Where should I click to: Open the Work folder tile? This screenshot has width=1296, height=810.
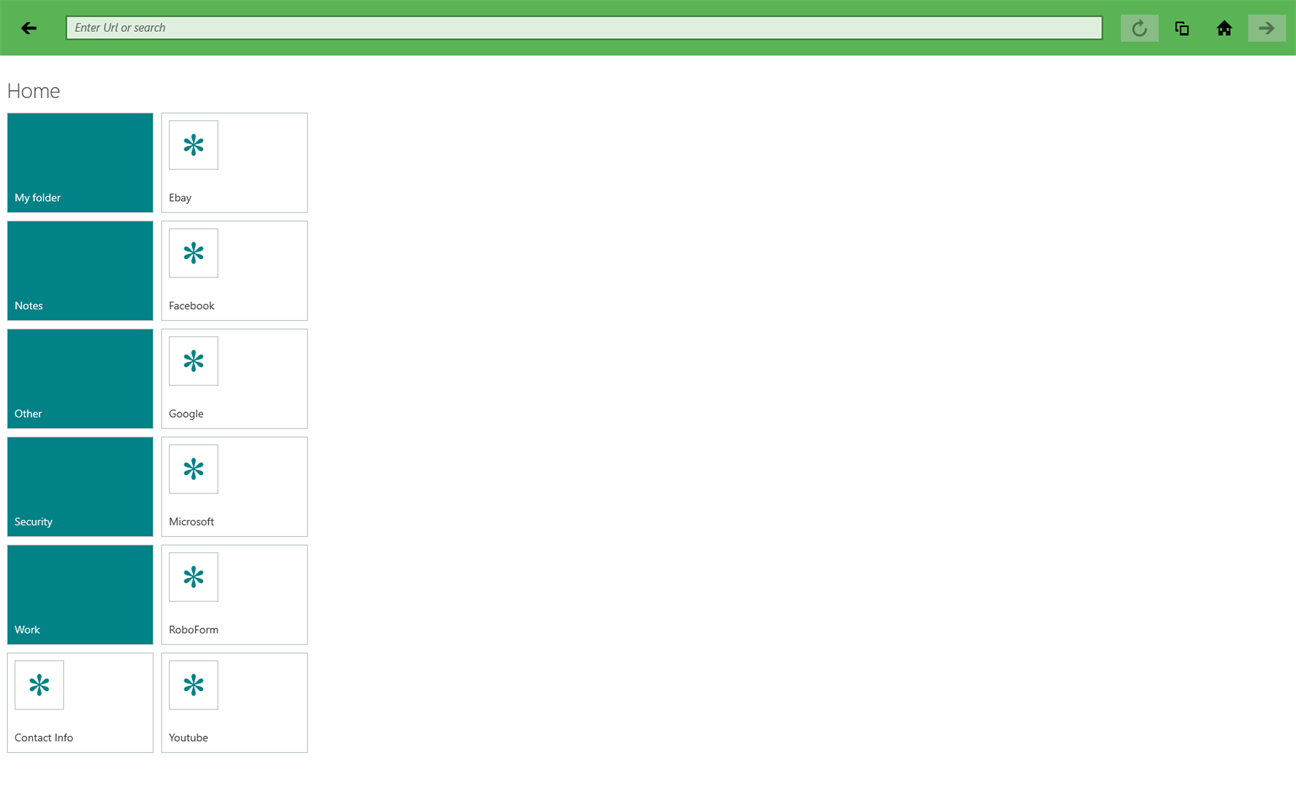coord(80,594)
